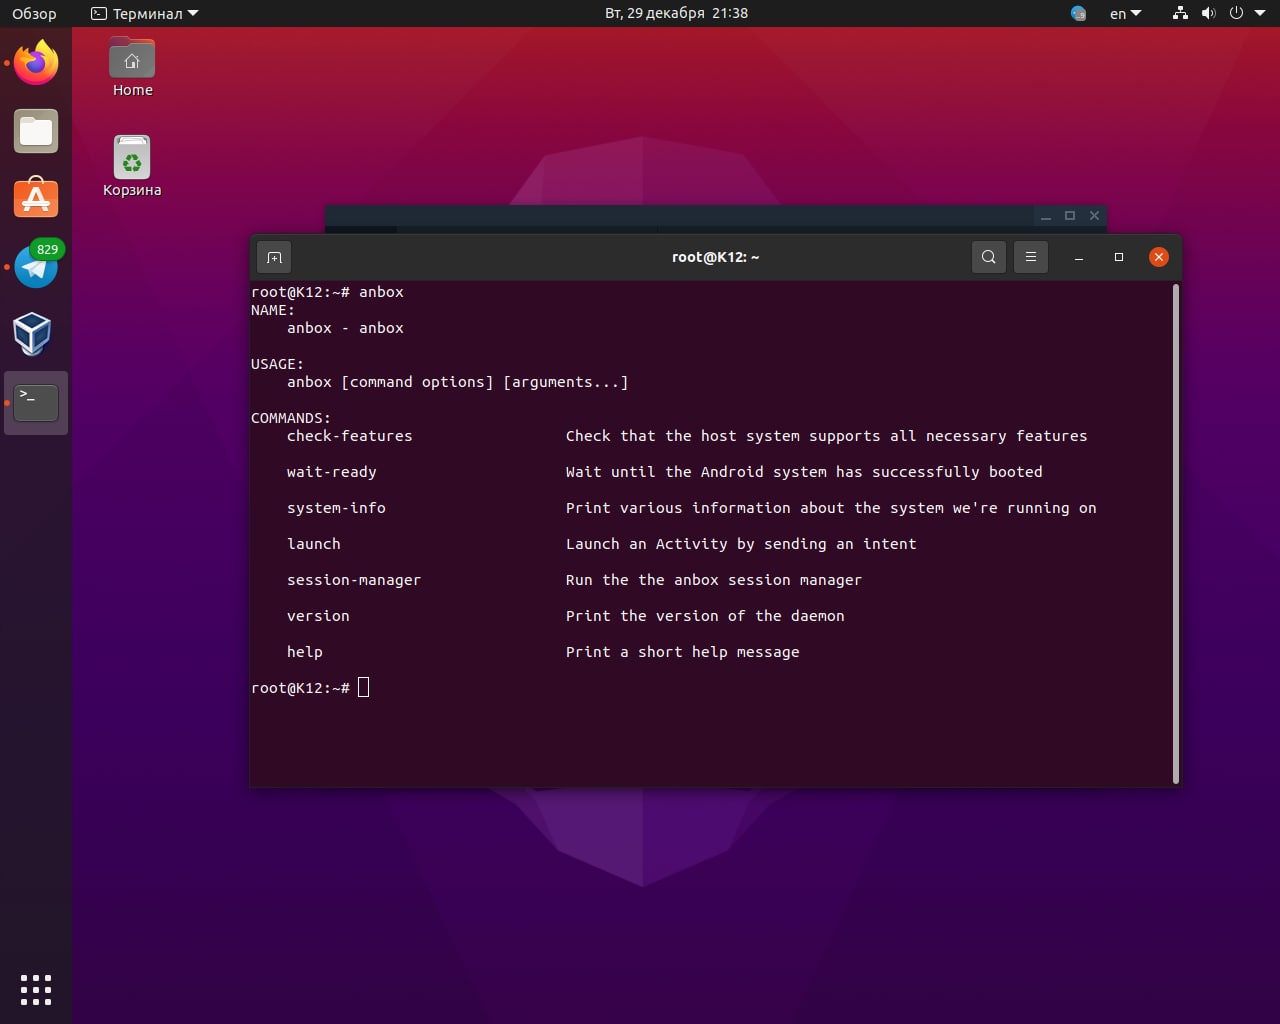Close the root@K12 terminal window

click(x=1159, y=257)
